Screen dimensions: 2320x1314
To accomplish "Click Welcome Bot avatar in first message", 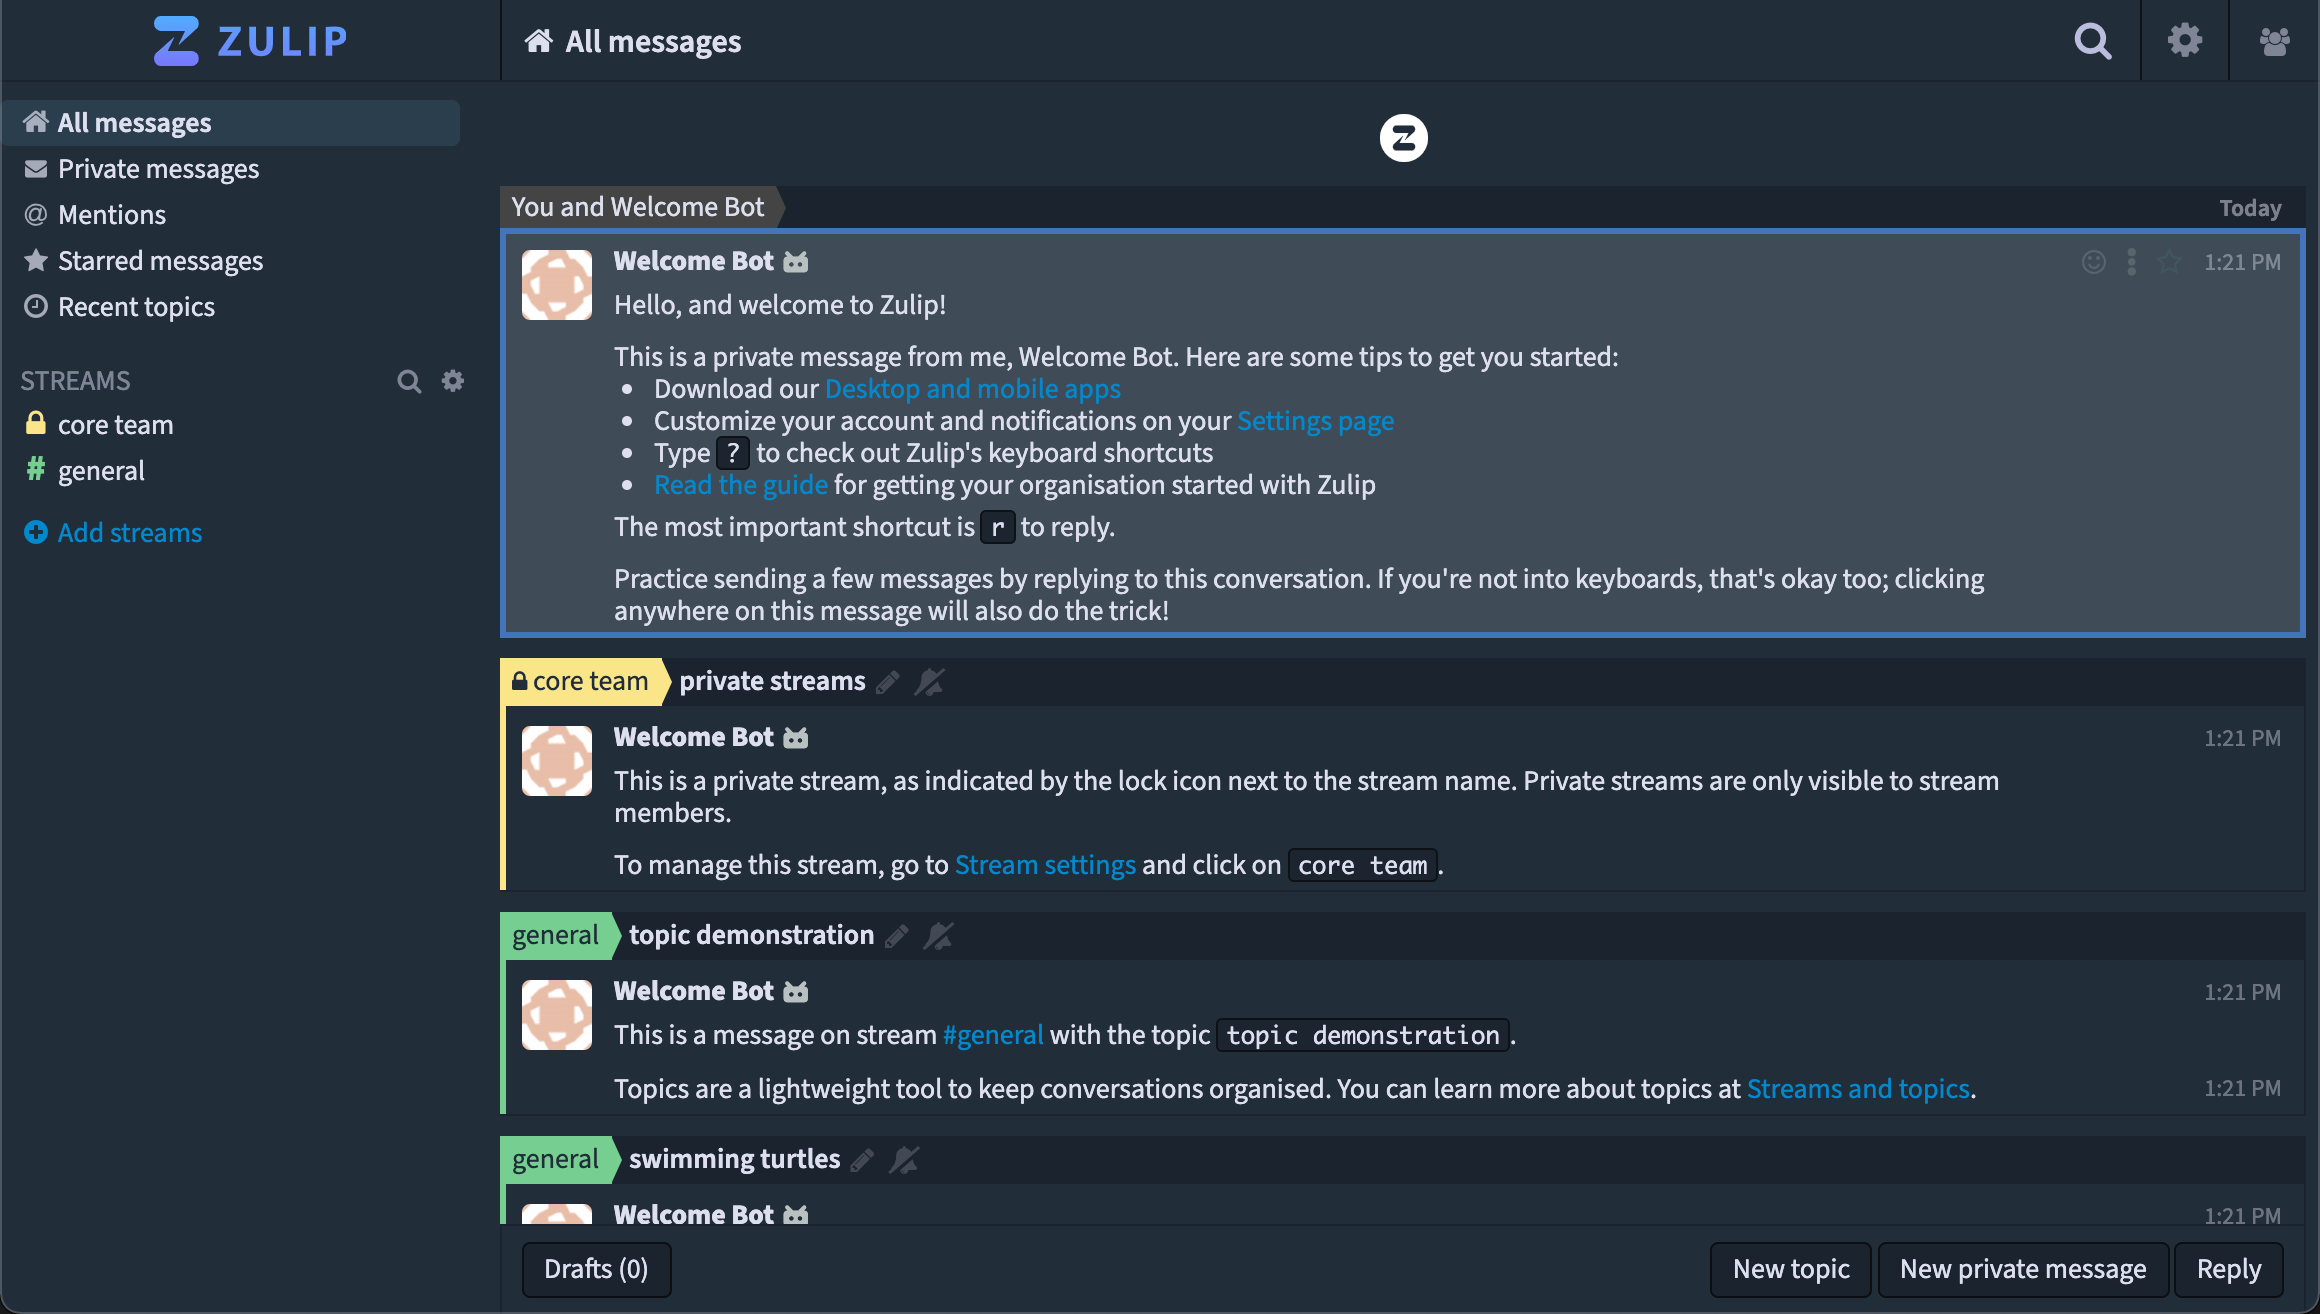I will coord(557,285).
